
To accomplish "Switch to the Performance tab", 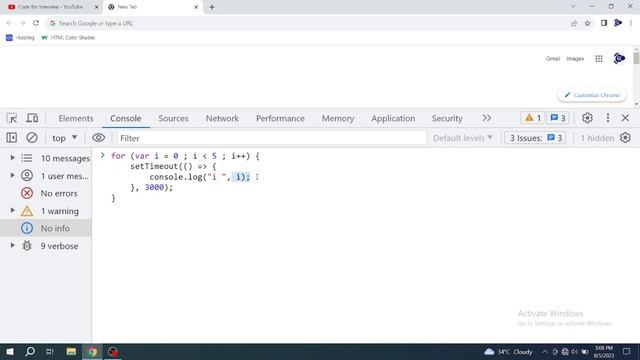I will [x=280, y=118].
